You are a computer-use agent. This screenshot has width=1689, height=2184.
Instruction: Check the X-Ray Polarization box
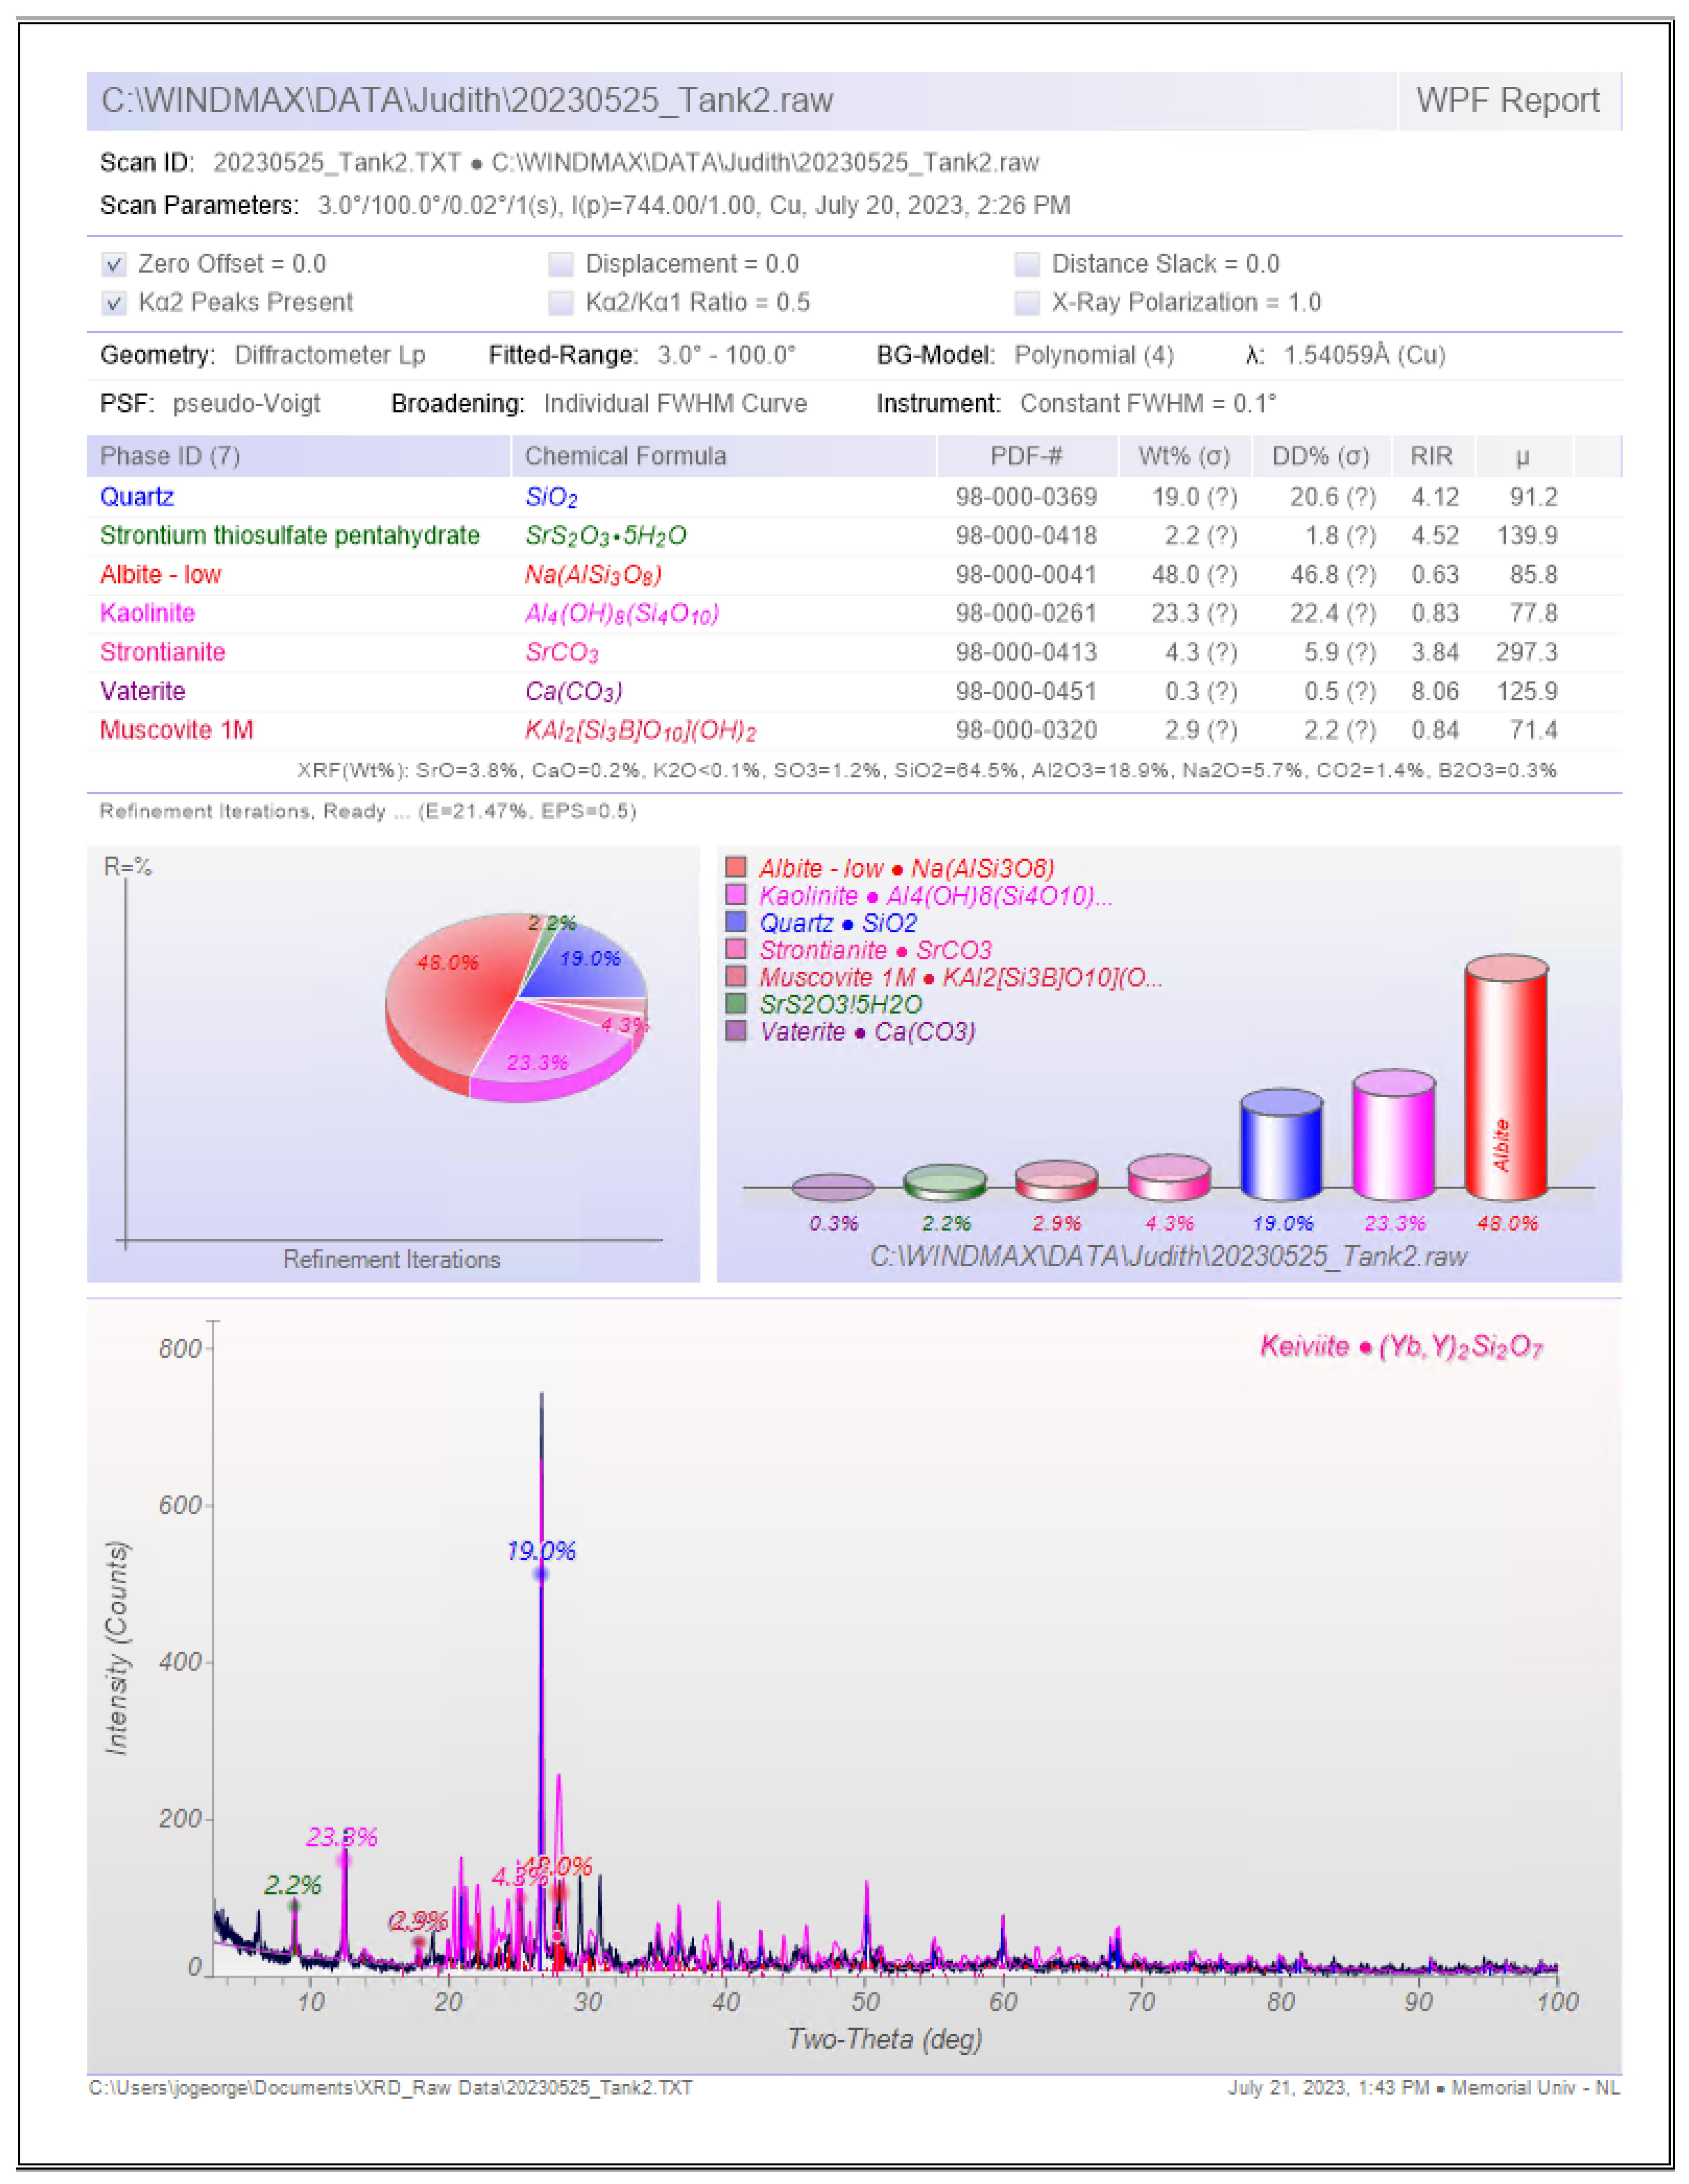1027,303
